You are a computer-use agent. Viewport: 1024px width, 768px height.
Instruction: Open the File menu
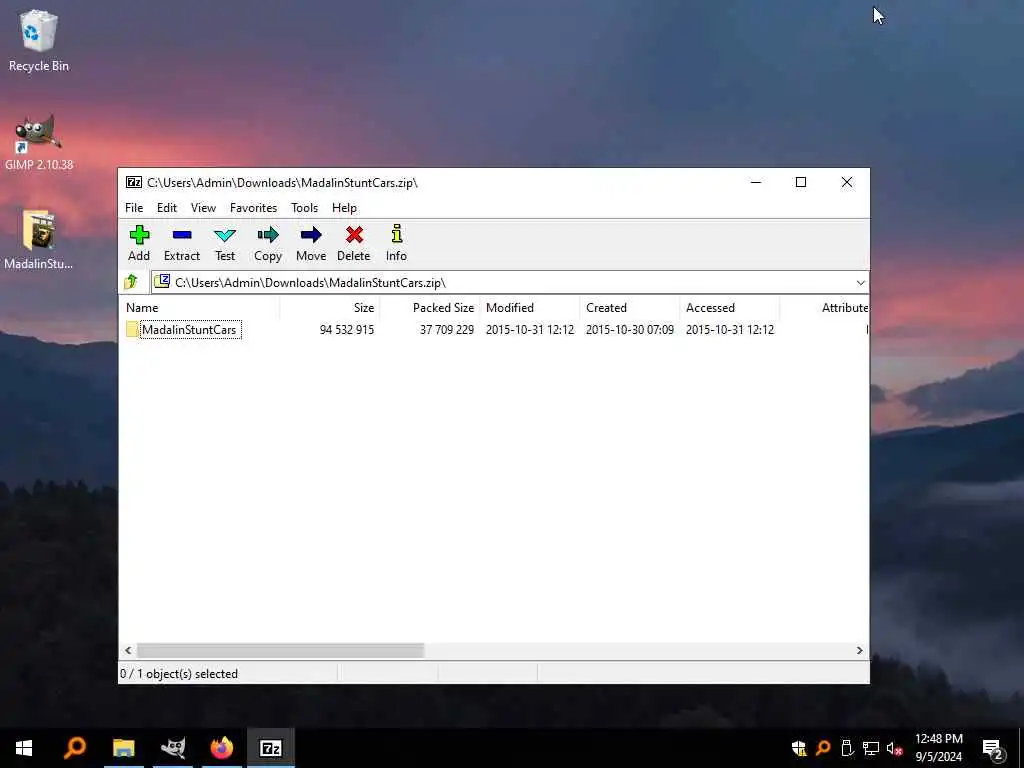(x=134, y=208)
